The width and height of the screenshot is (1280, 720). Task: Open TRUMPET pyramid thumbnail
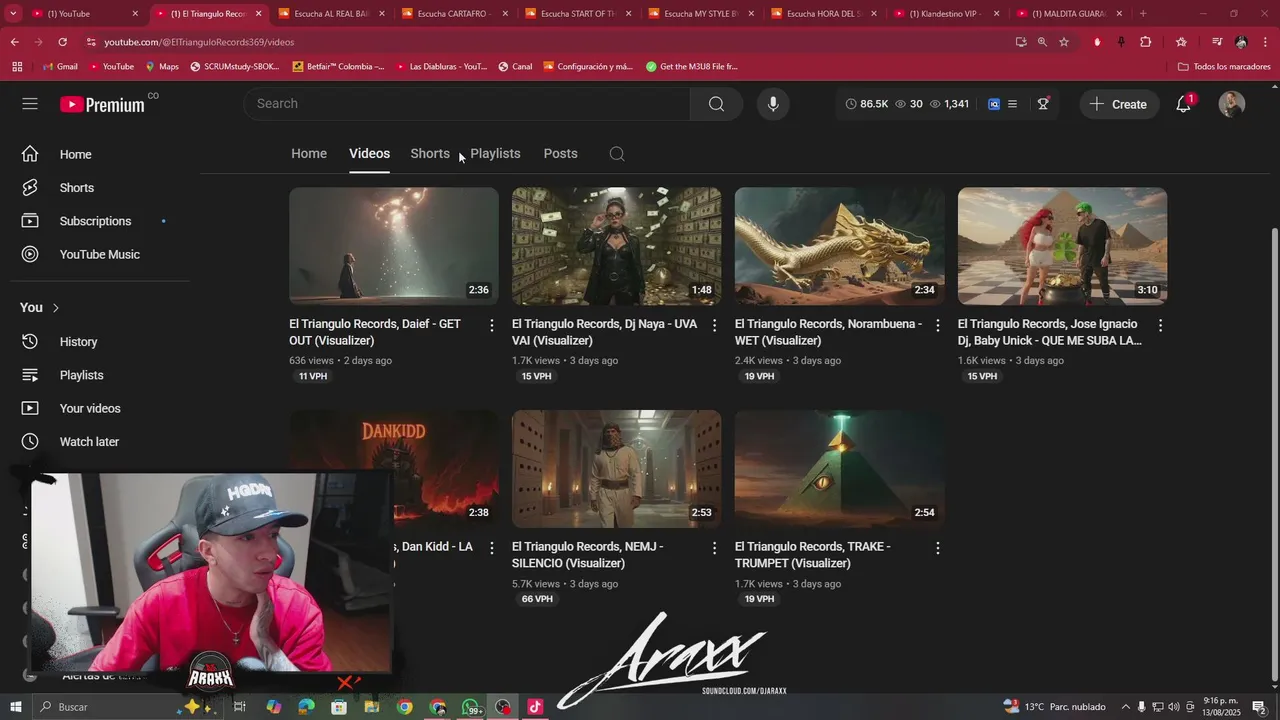[x=840, y=469]
